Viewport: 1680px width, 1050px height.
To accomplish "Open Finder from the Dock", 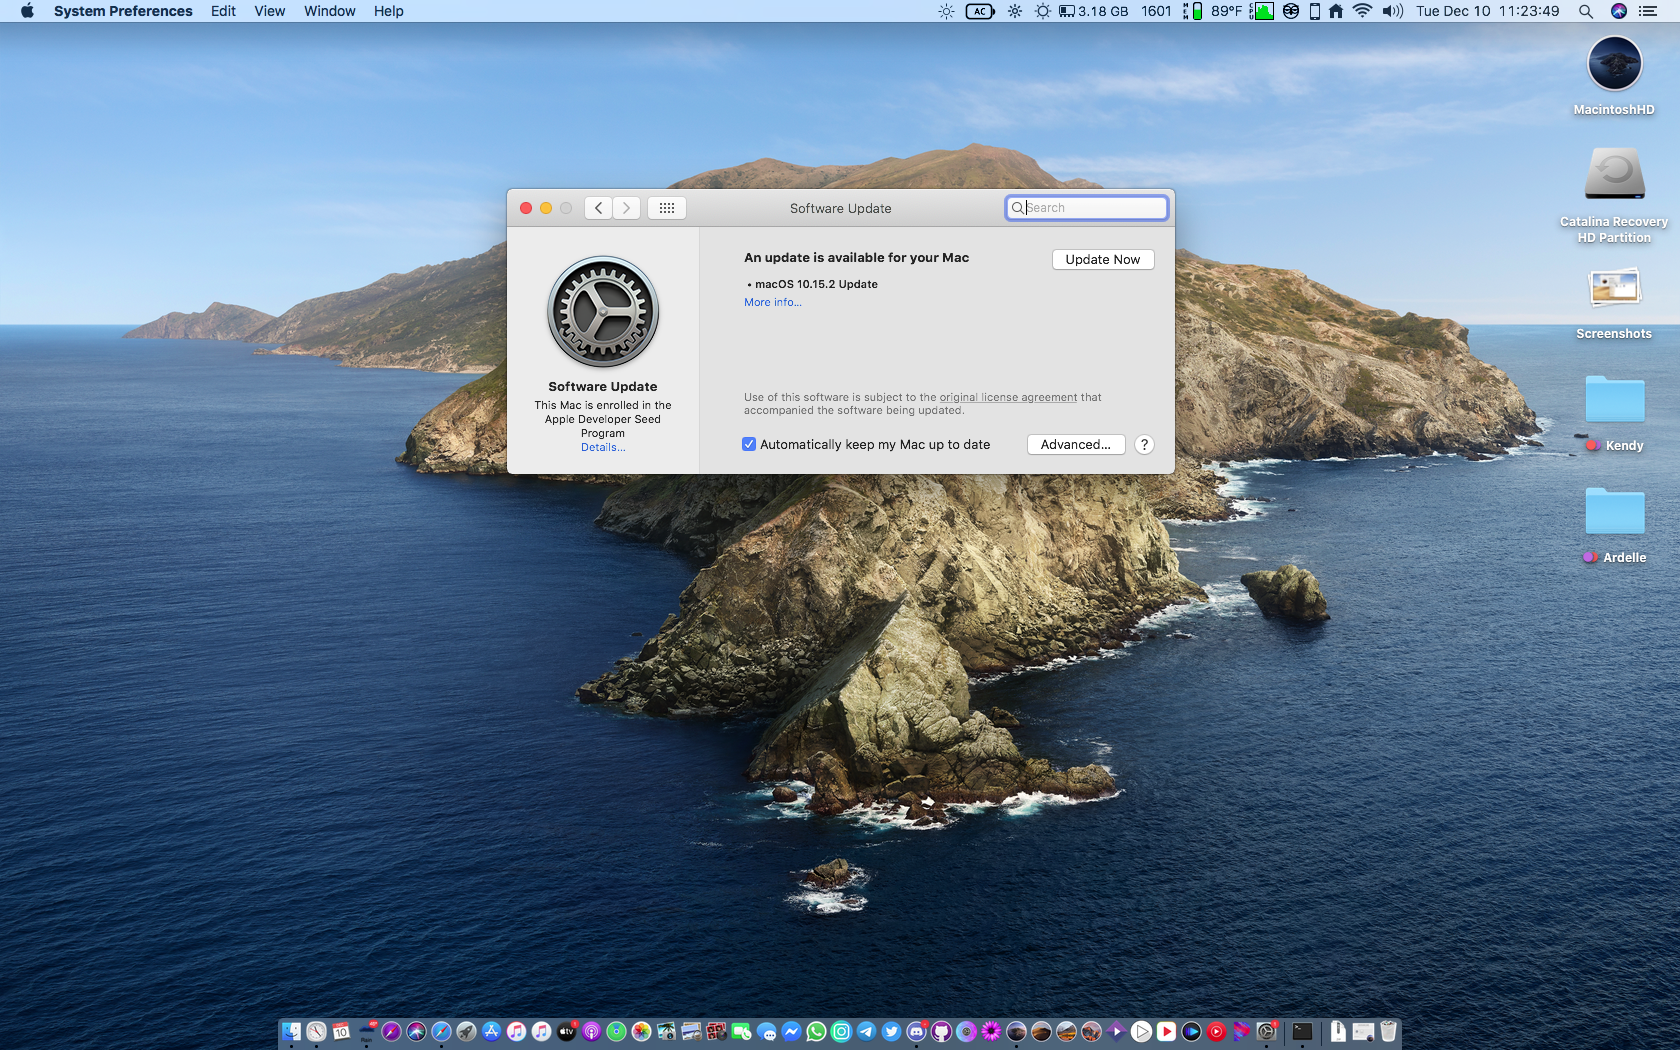I will (291, 1031).
